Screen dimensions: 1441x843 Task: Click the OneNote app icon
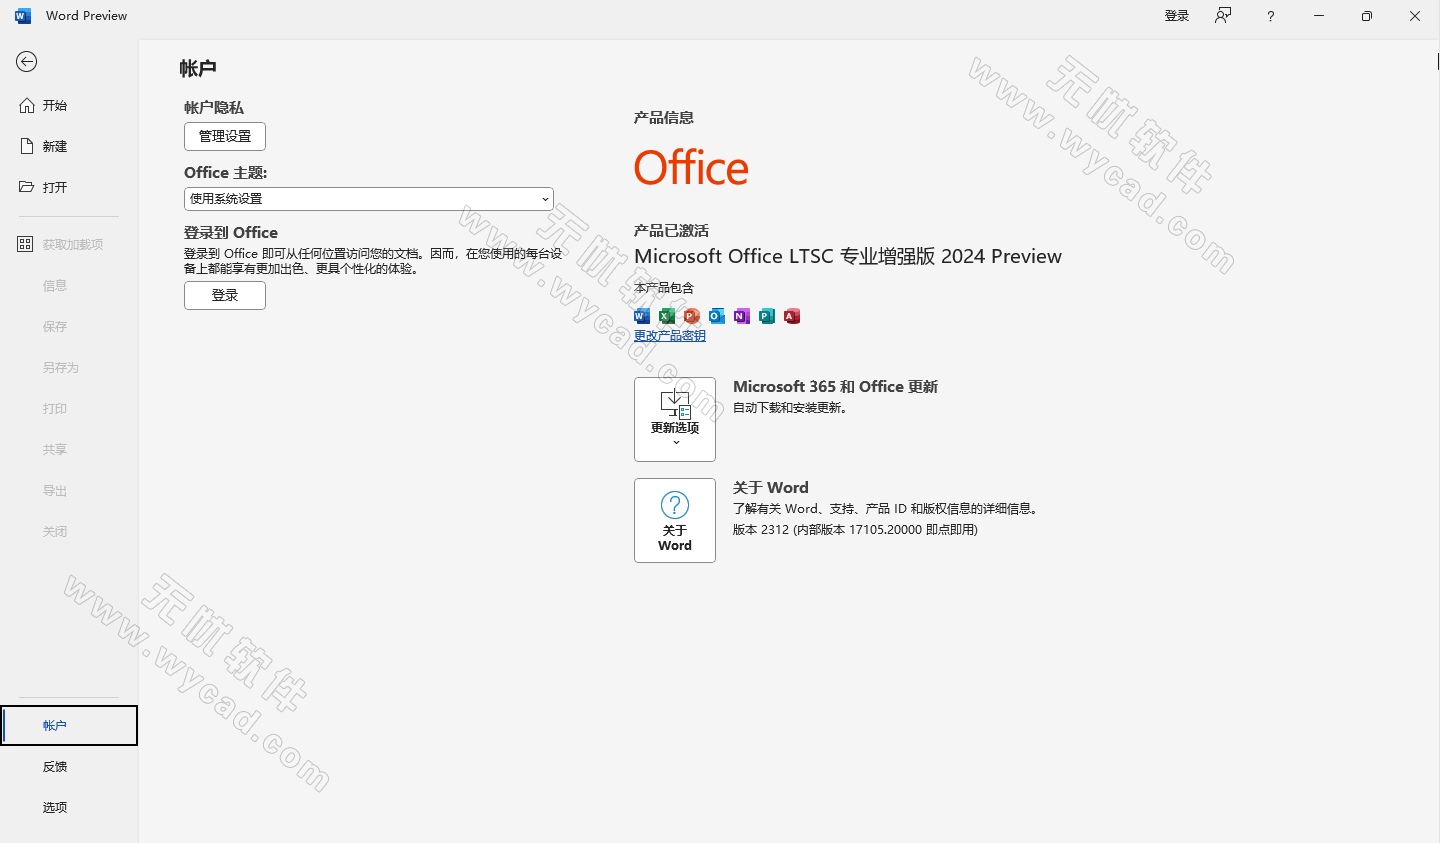pos(742,316)
